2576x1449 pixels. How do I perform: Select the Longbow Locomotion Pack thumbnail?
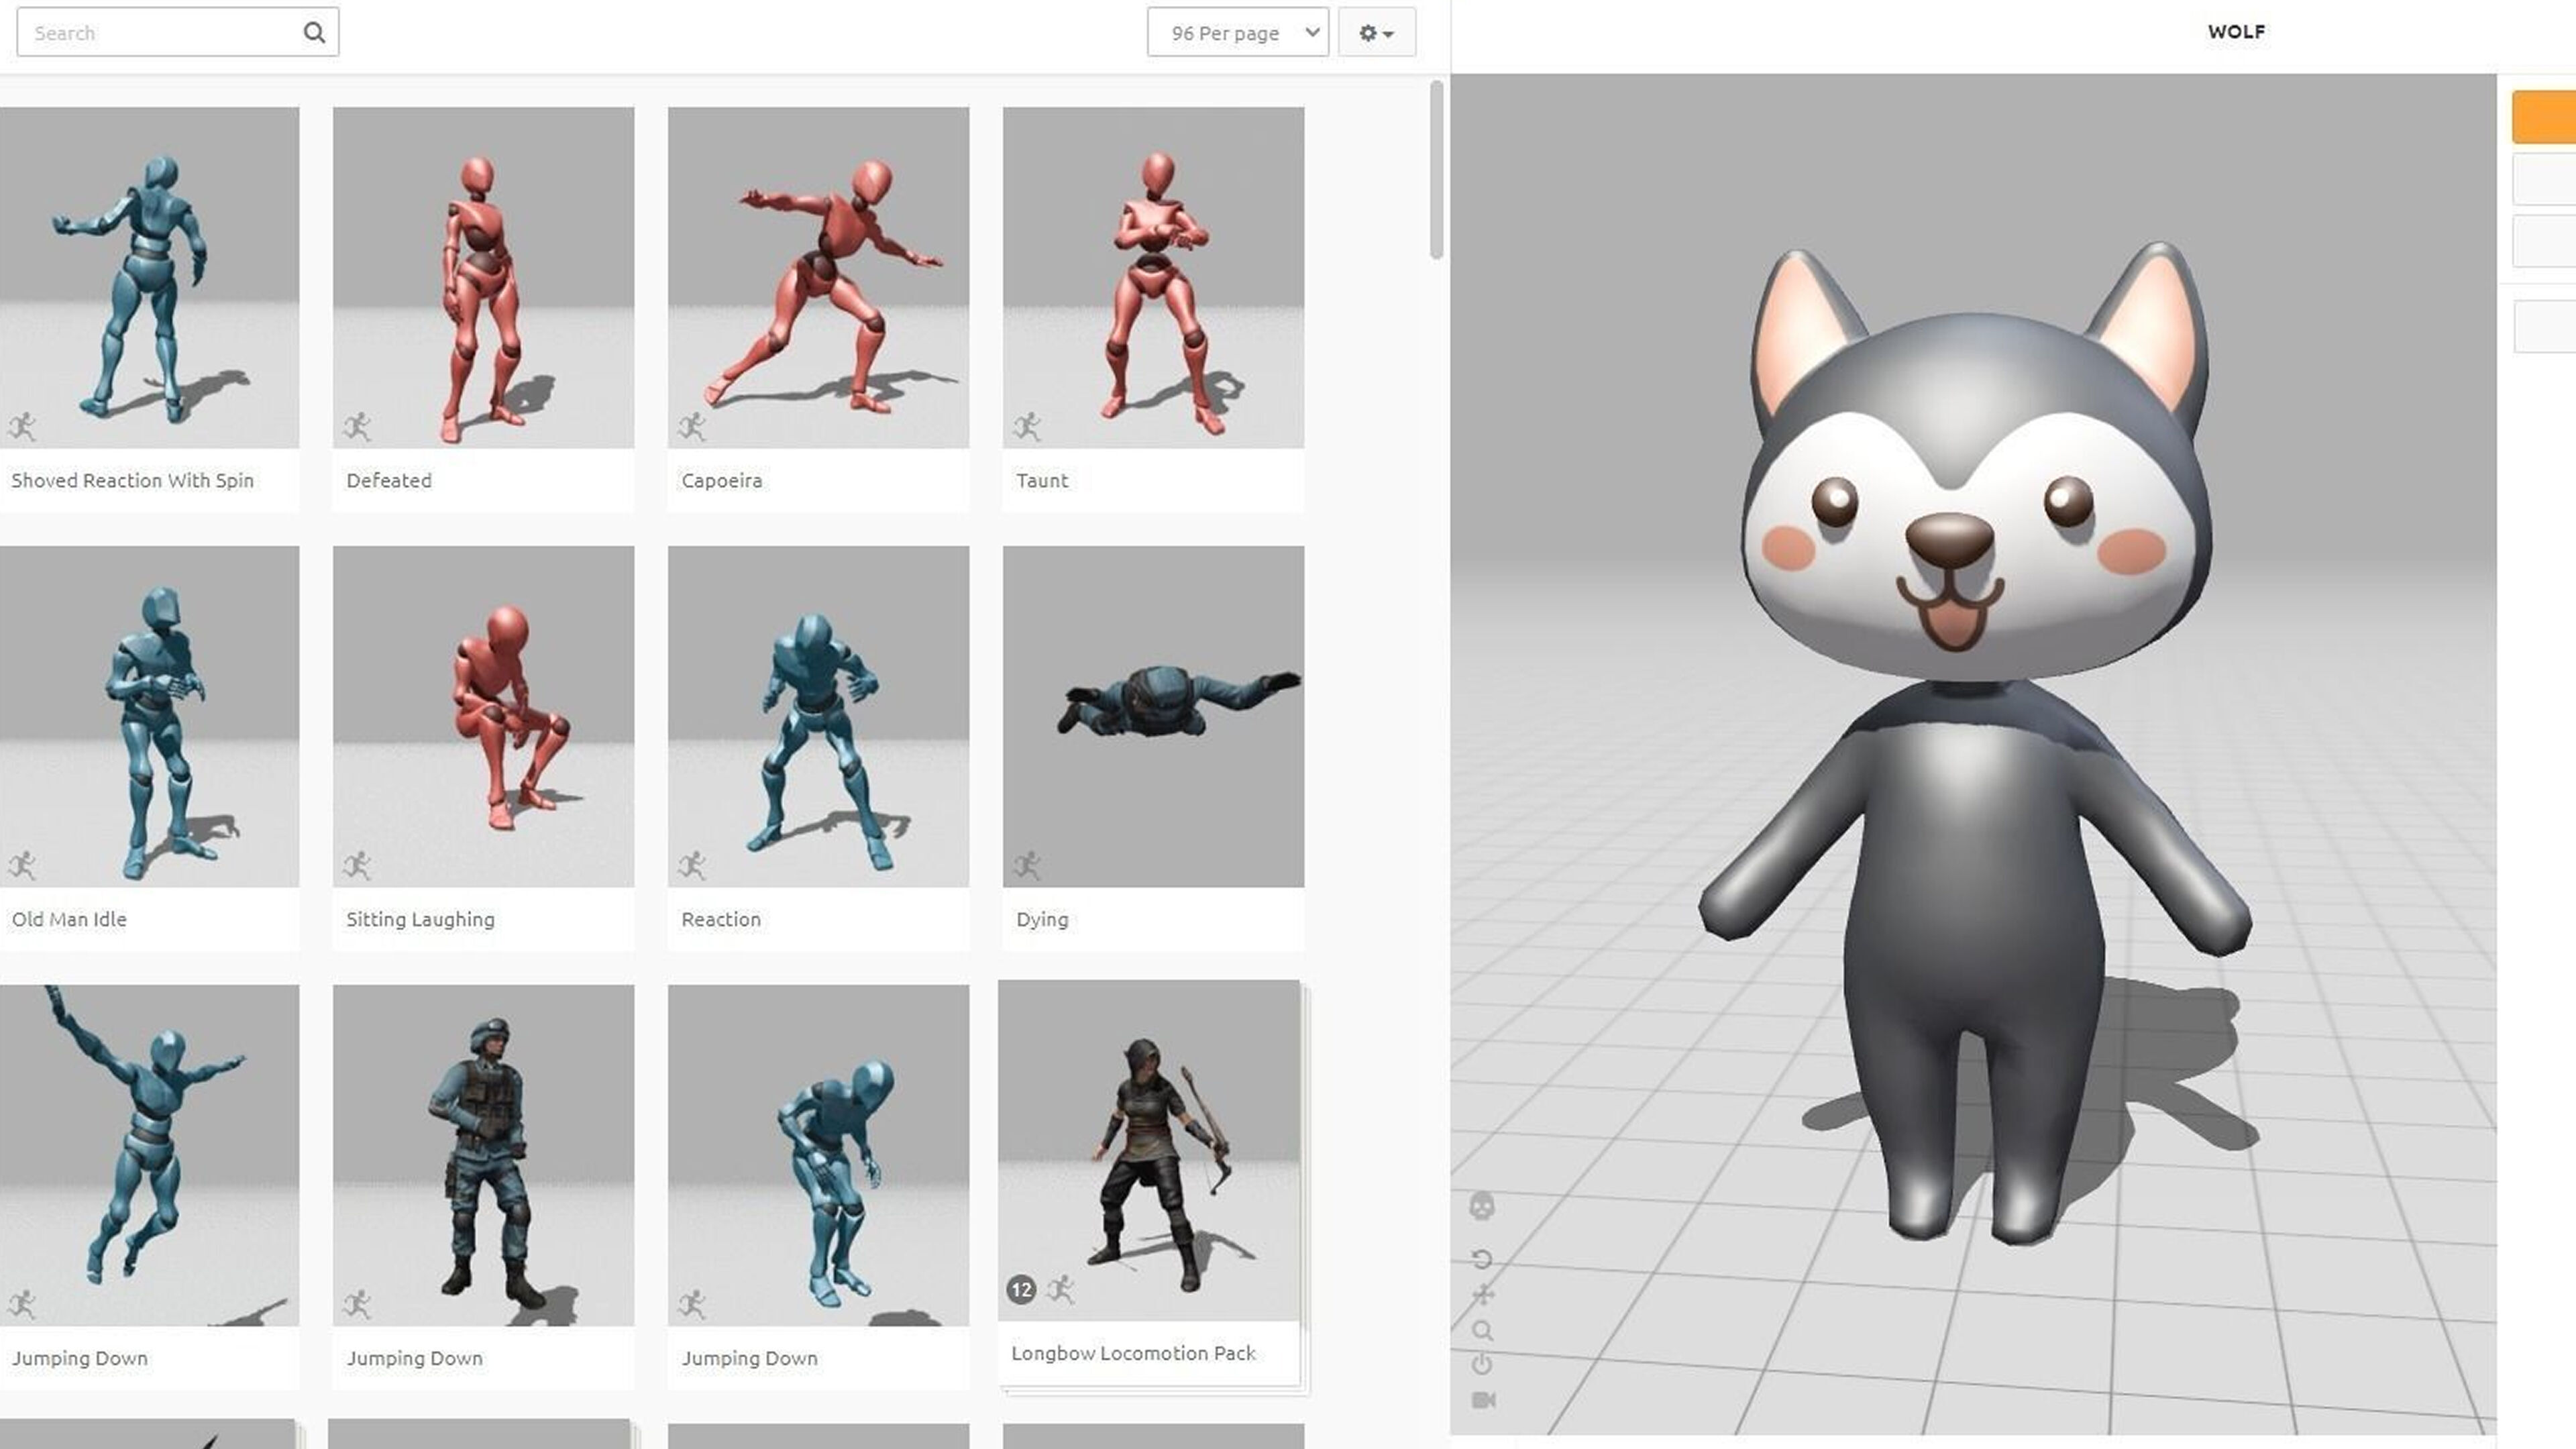(x=1149, y=1150)
